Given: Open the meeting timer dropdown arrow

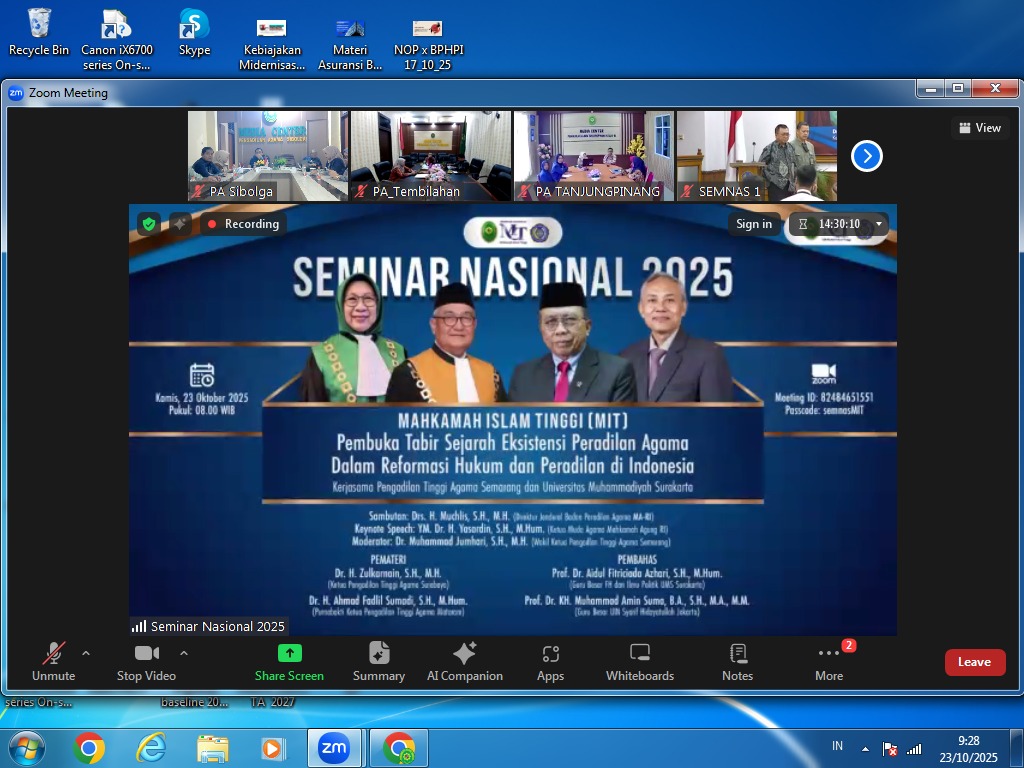Looking at the screenshot, I should 879,224.
